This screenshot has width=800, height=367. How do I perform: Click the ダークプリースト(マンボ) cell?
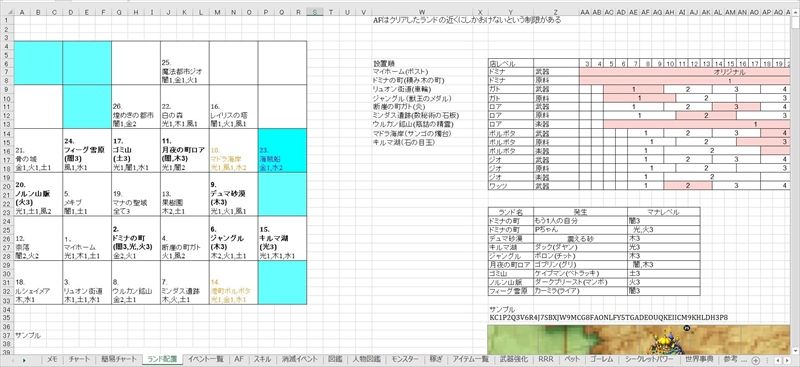point(580,281)
